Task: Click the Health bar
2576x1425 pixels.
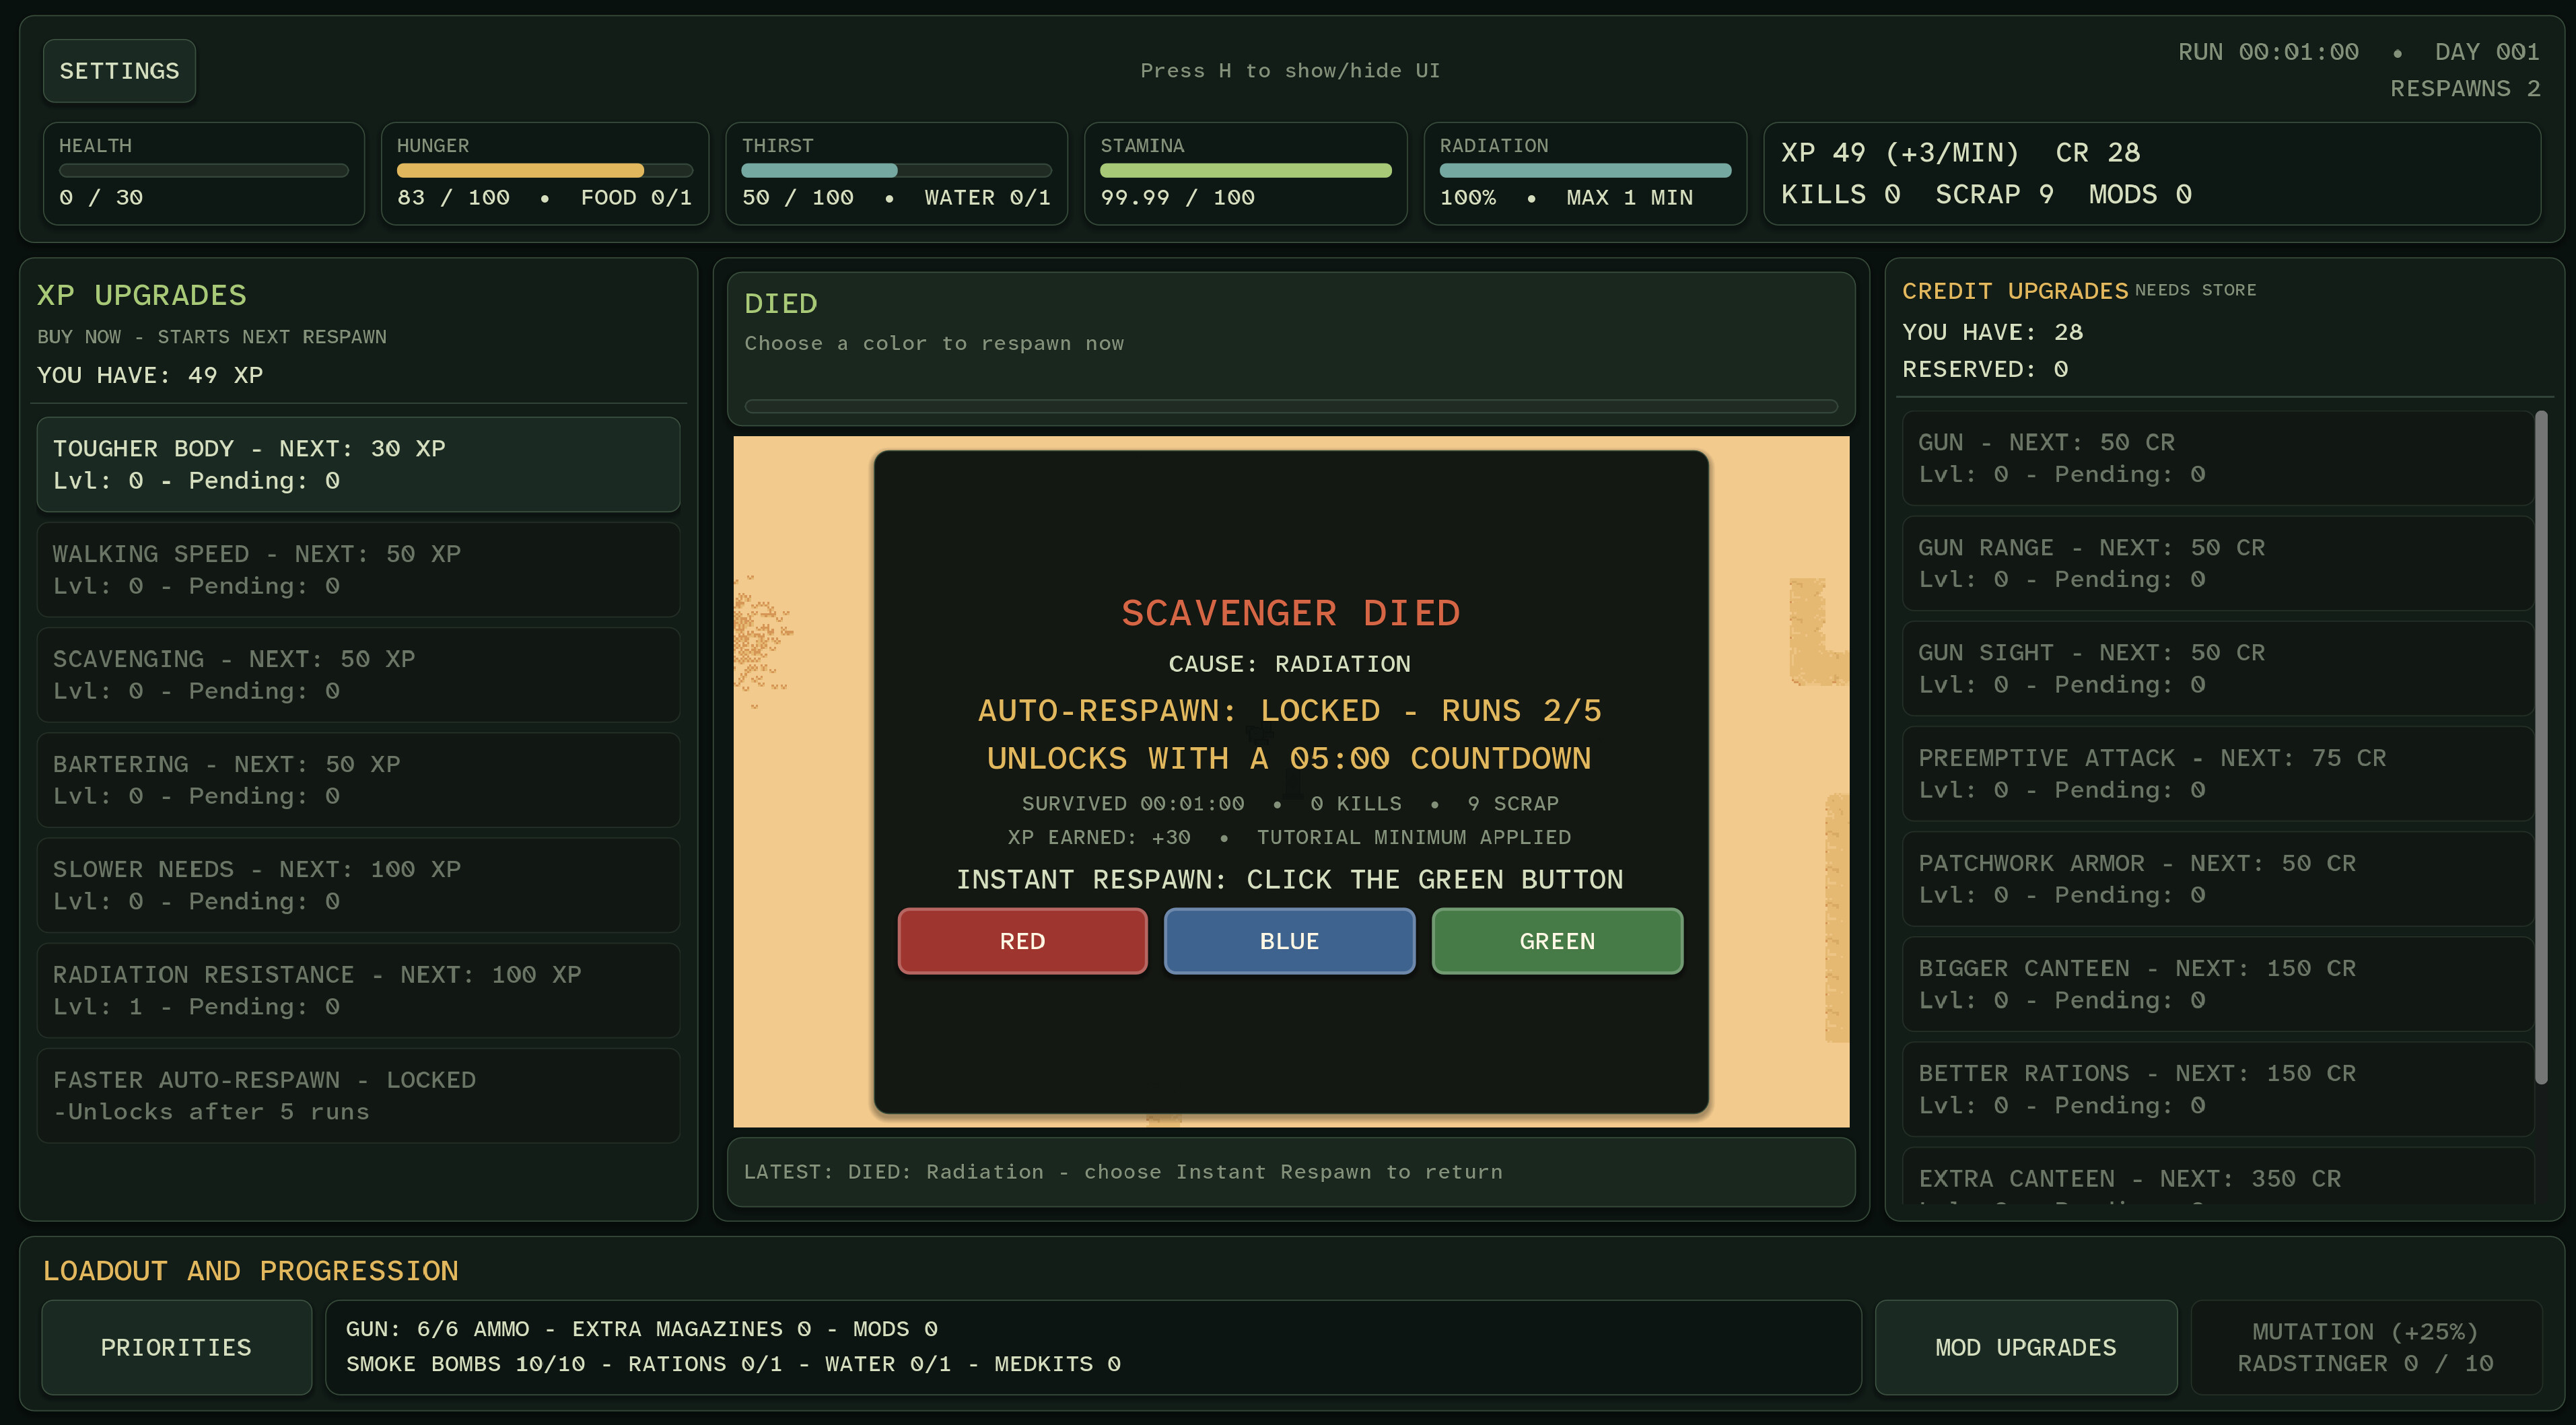Action: [203, 171]
